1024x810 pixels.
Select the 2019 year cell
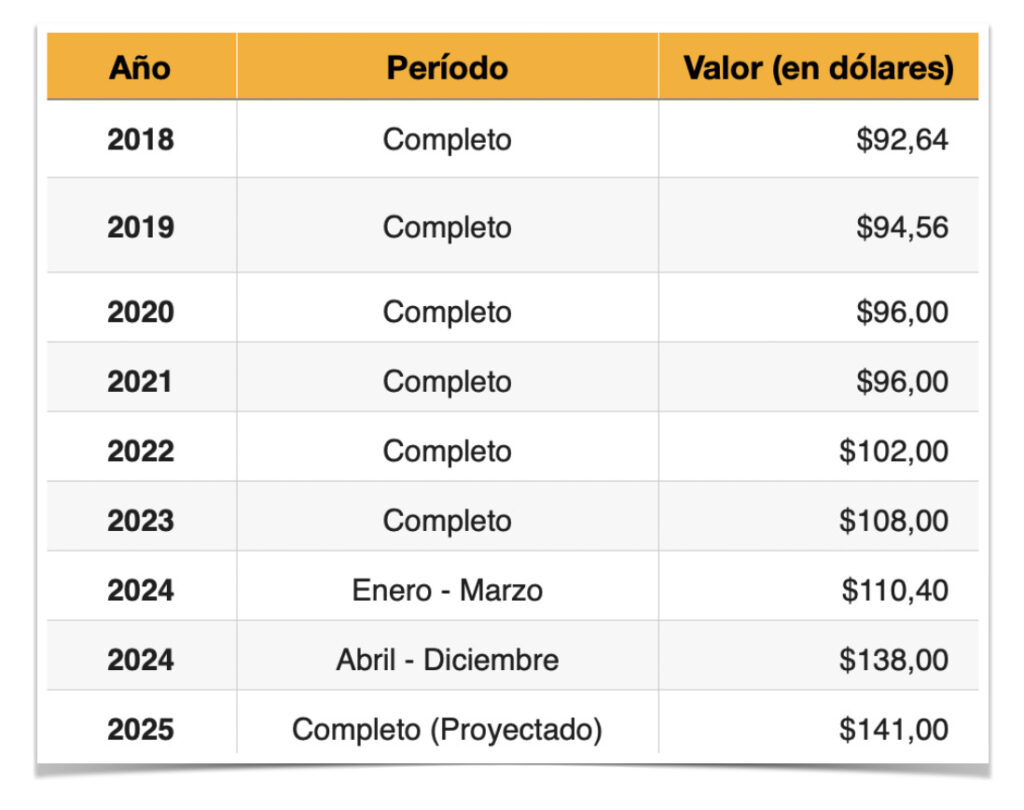click(x=140, y=227)
